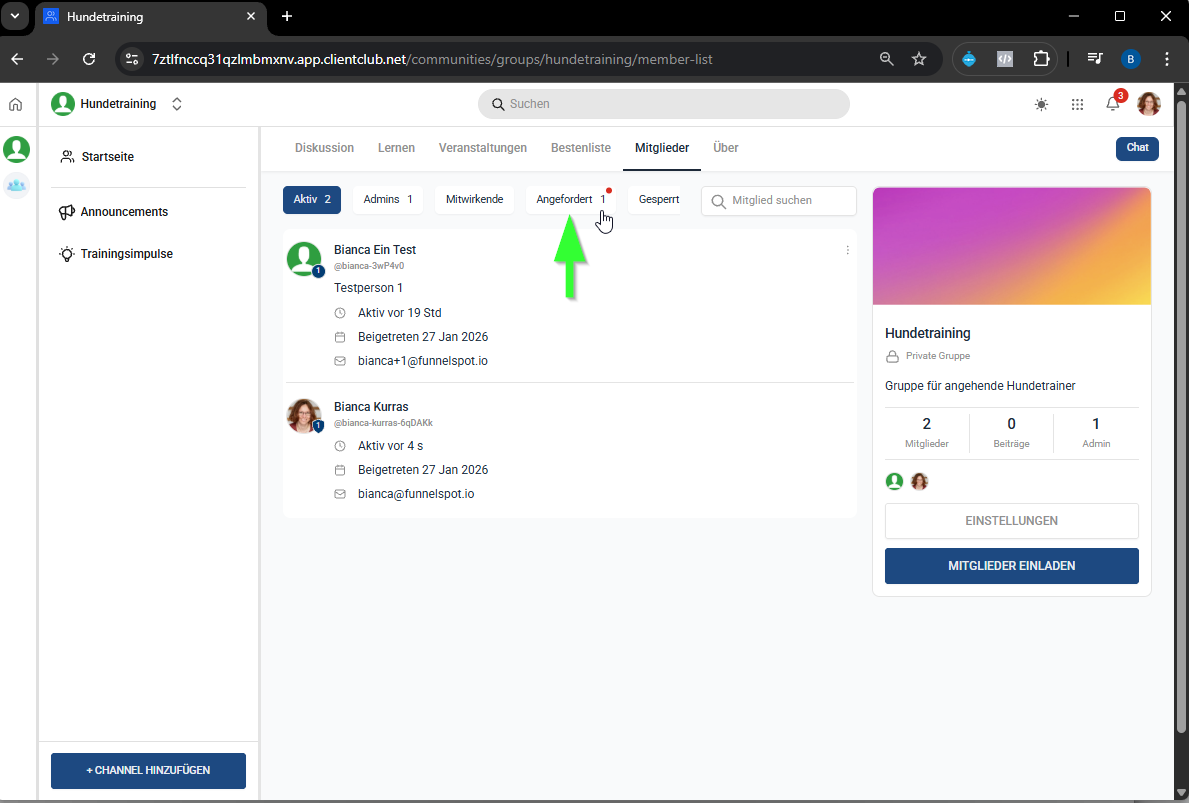Bookmark this page with star icon
Screen dimensions: 1189x803
pyautogui.click(x=919, y=59)
